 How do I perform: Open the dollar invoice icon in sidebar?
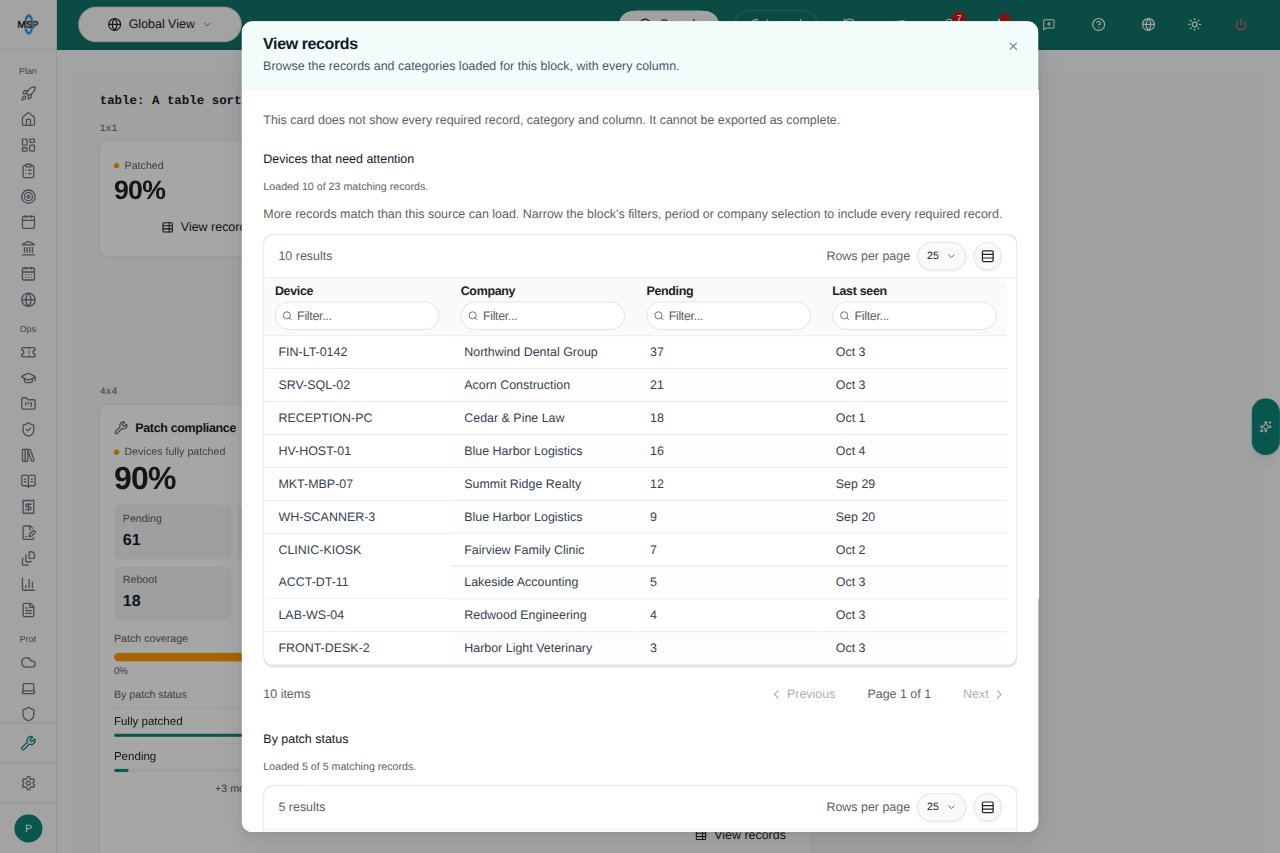click(28, 506)
